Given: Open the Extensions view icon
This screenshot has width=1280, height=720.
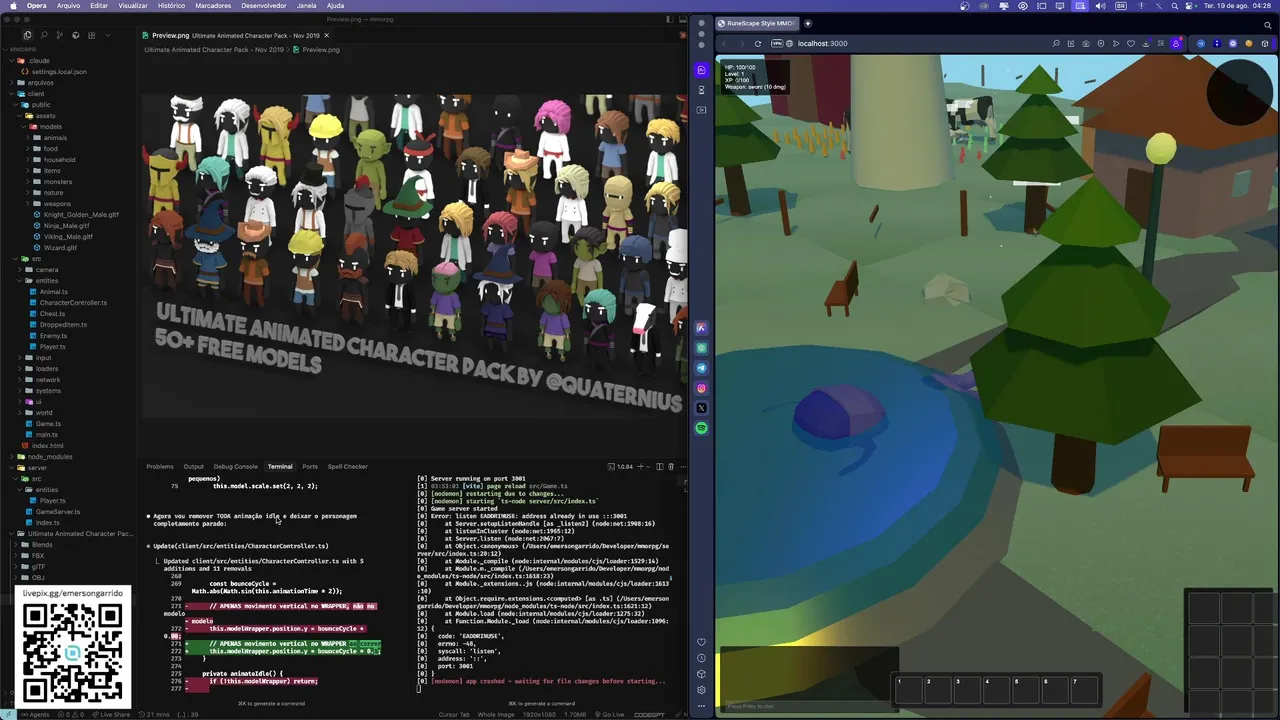Looking at the screenshot, I should pyautogui.click(x=91, y=35).
